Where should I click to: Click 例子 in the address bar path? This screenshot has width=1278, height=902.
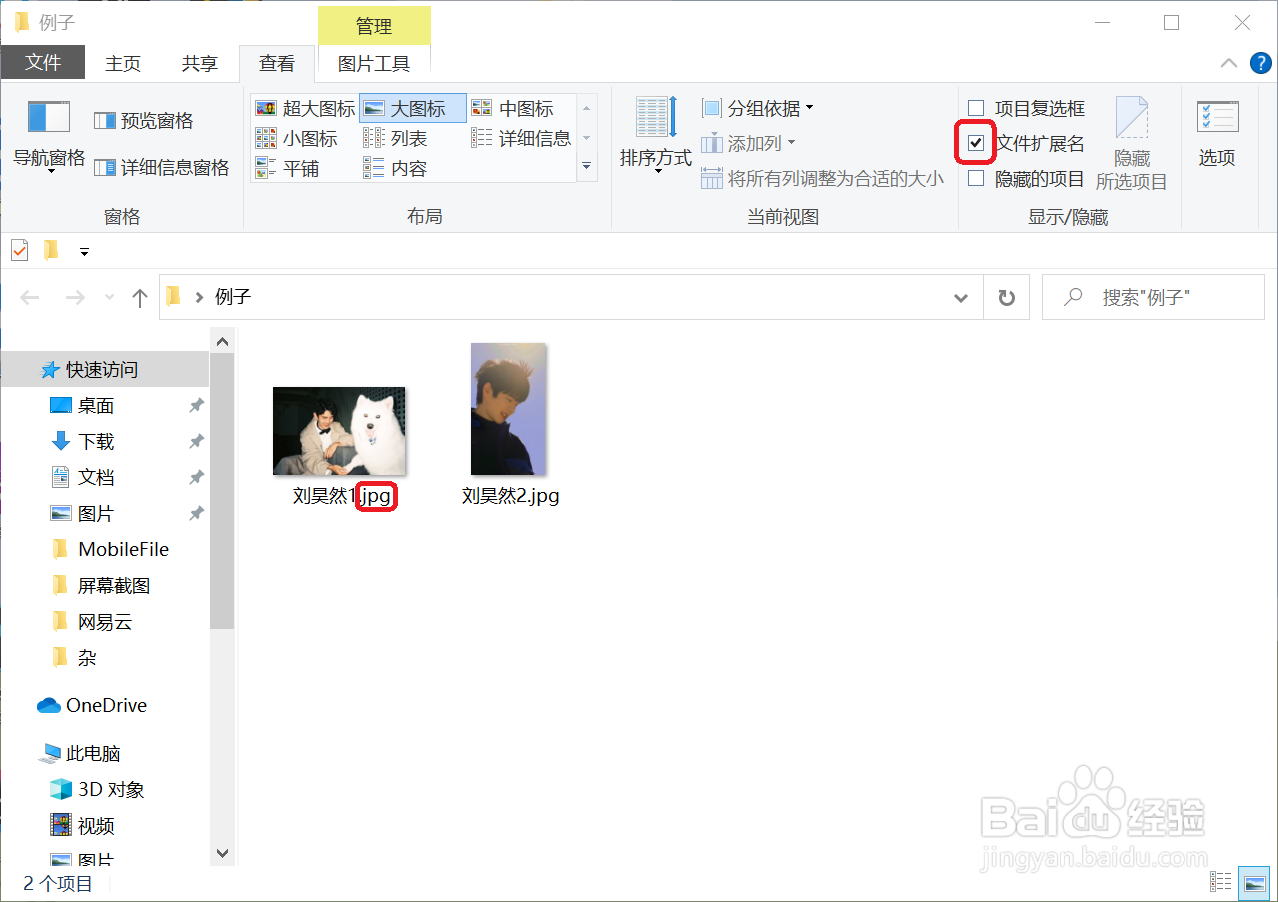click(x=233, y=297)
